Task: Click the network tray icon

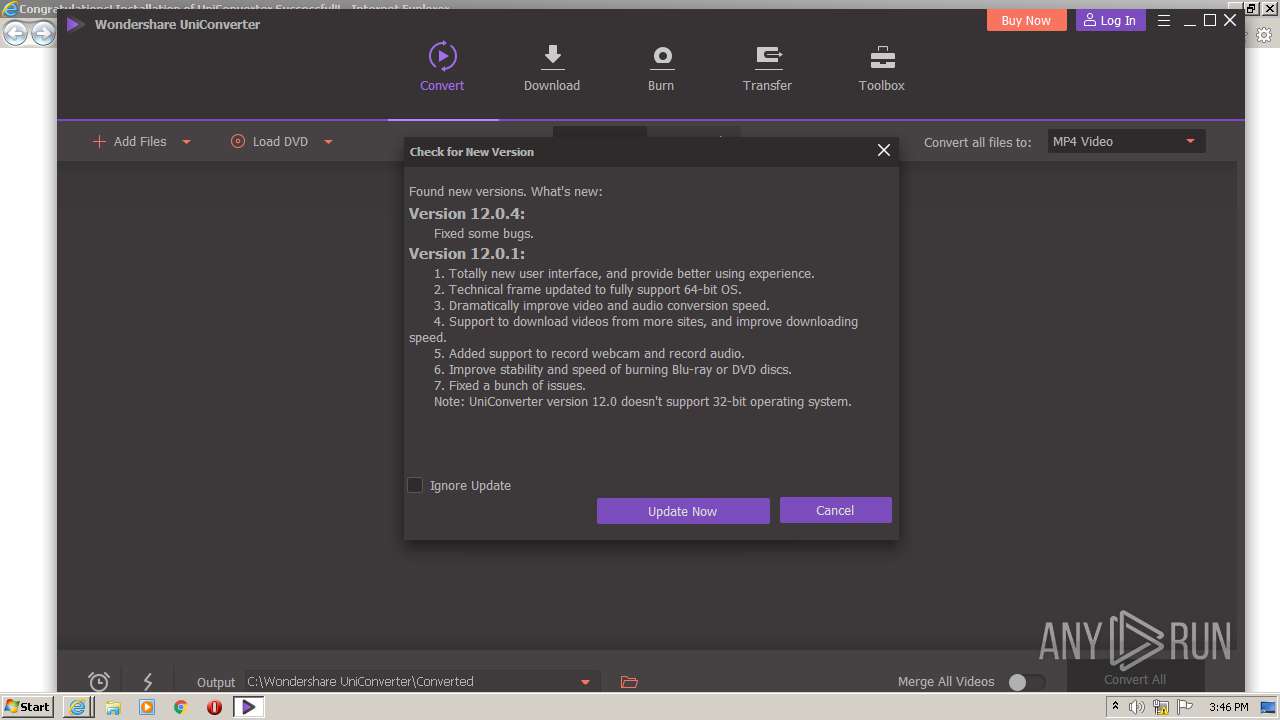Action: [1161, 707]
